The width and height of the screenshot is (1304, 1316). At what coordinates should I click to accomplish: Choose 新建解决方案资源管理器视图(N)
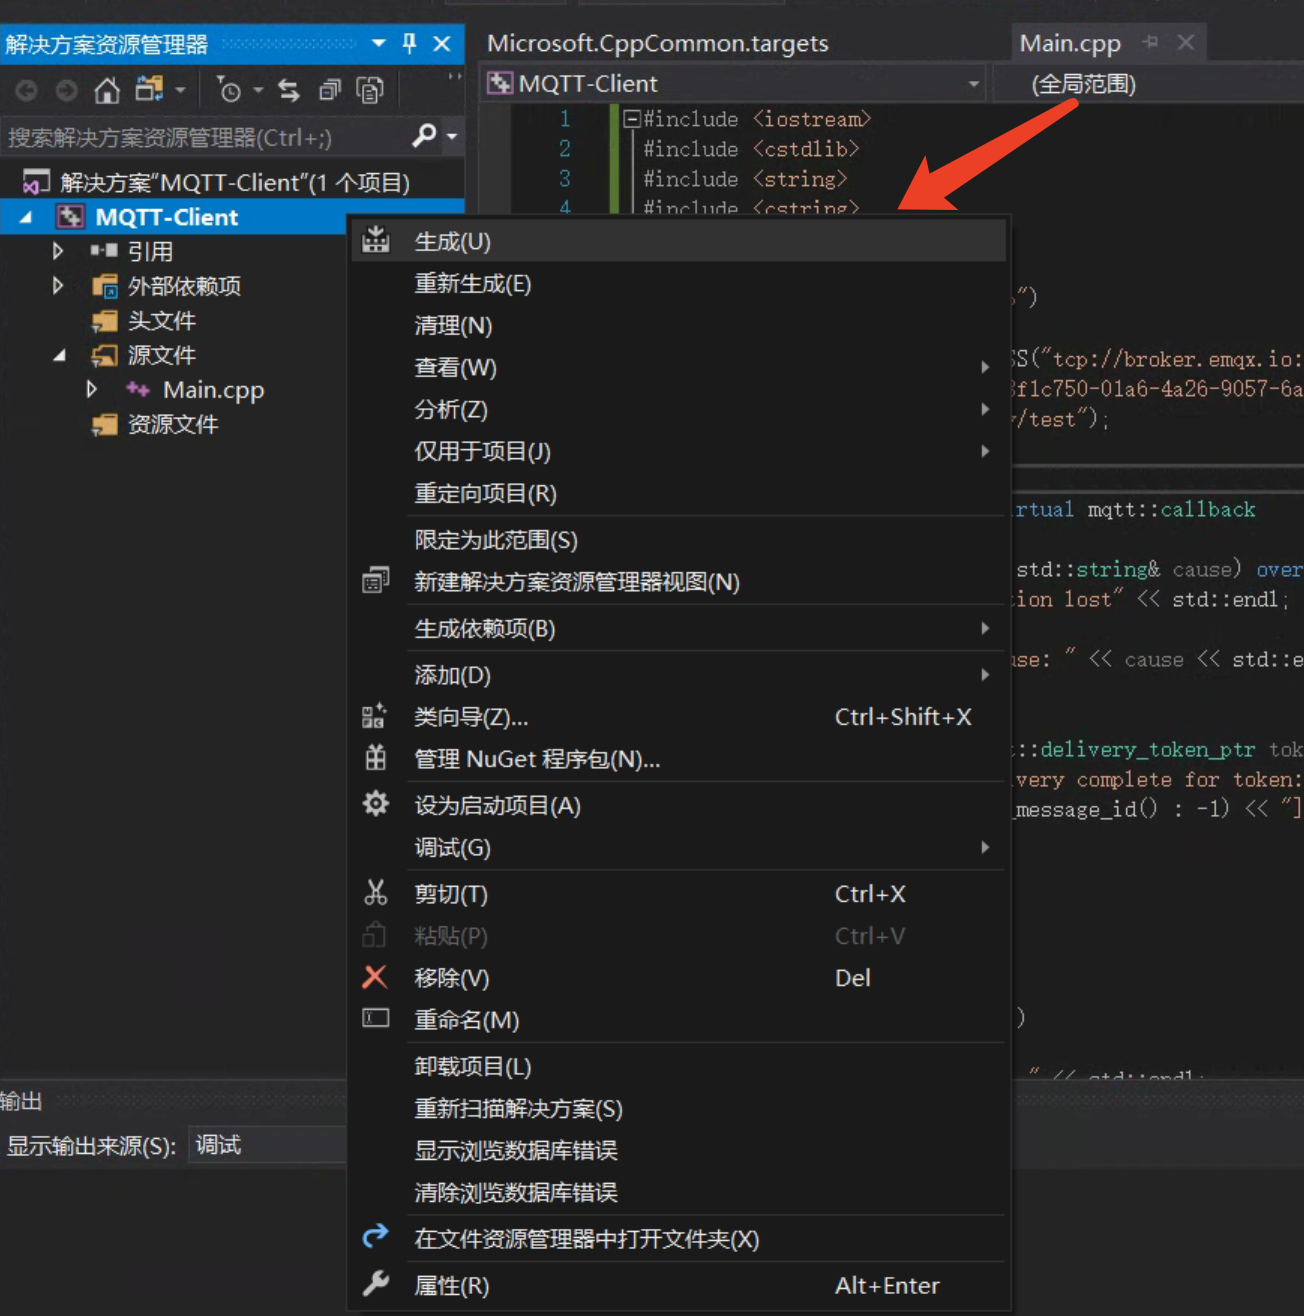(678, 582)
